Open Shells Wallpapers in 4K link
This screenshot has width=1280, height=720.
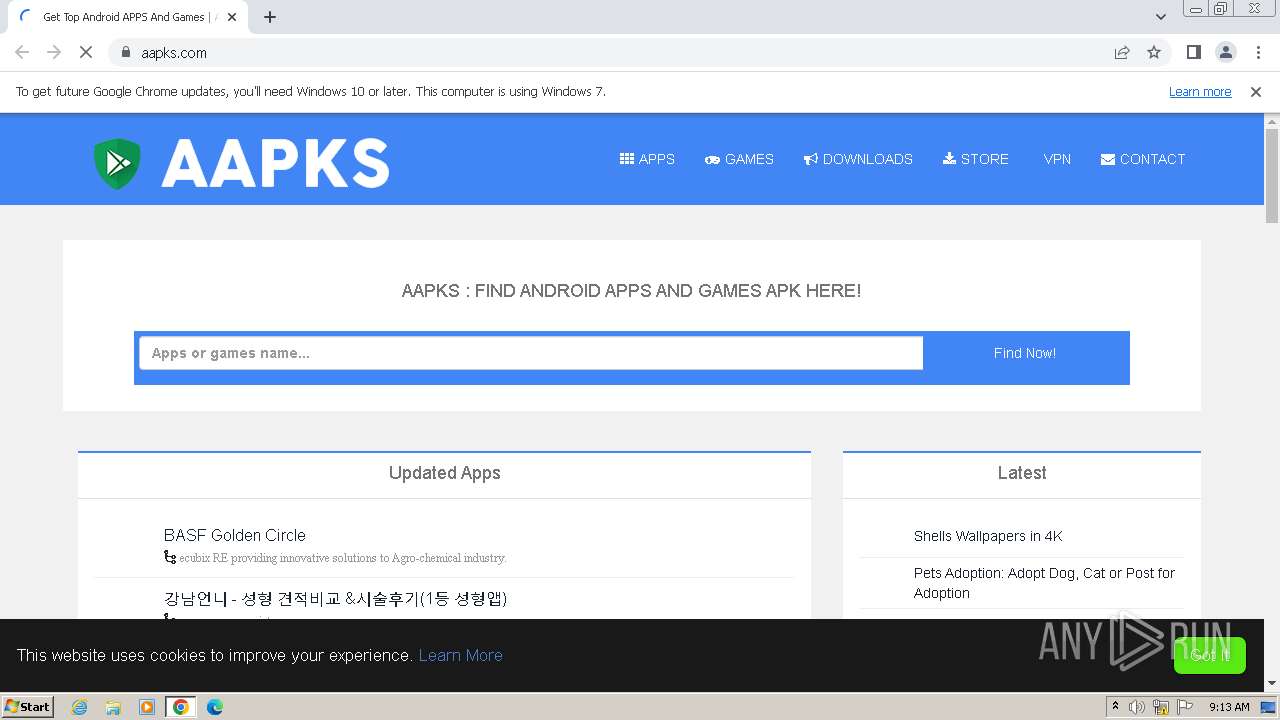point(988,536)
